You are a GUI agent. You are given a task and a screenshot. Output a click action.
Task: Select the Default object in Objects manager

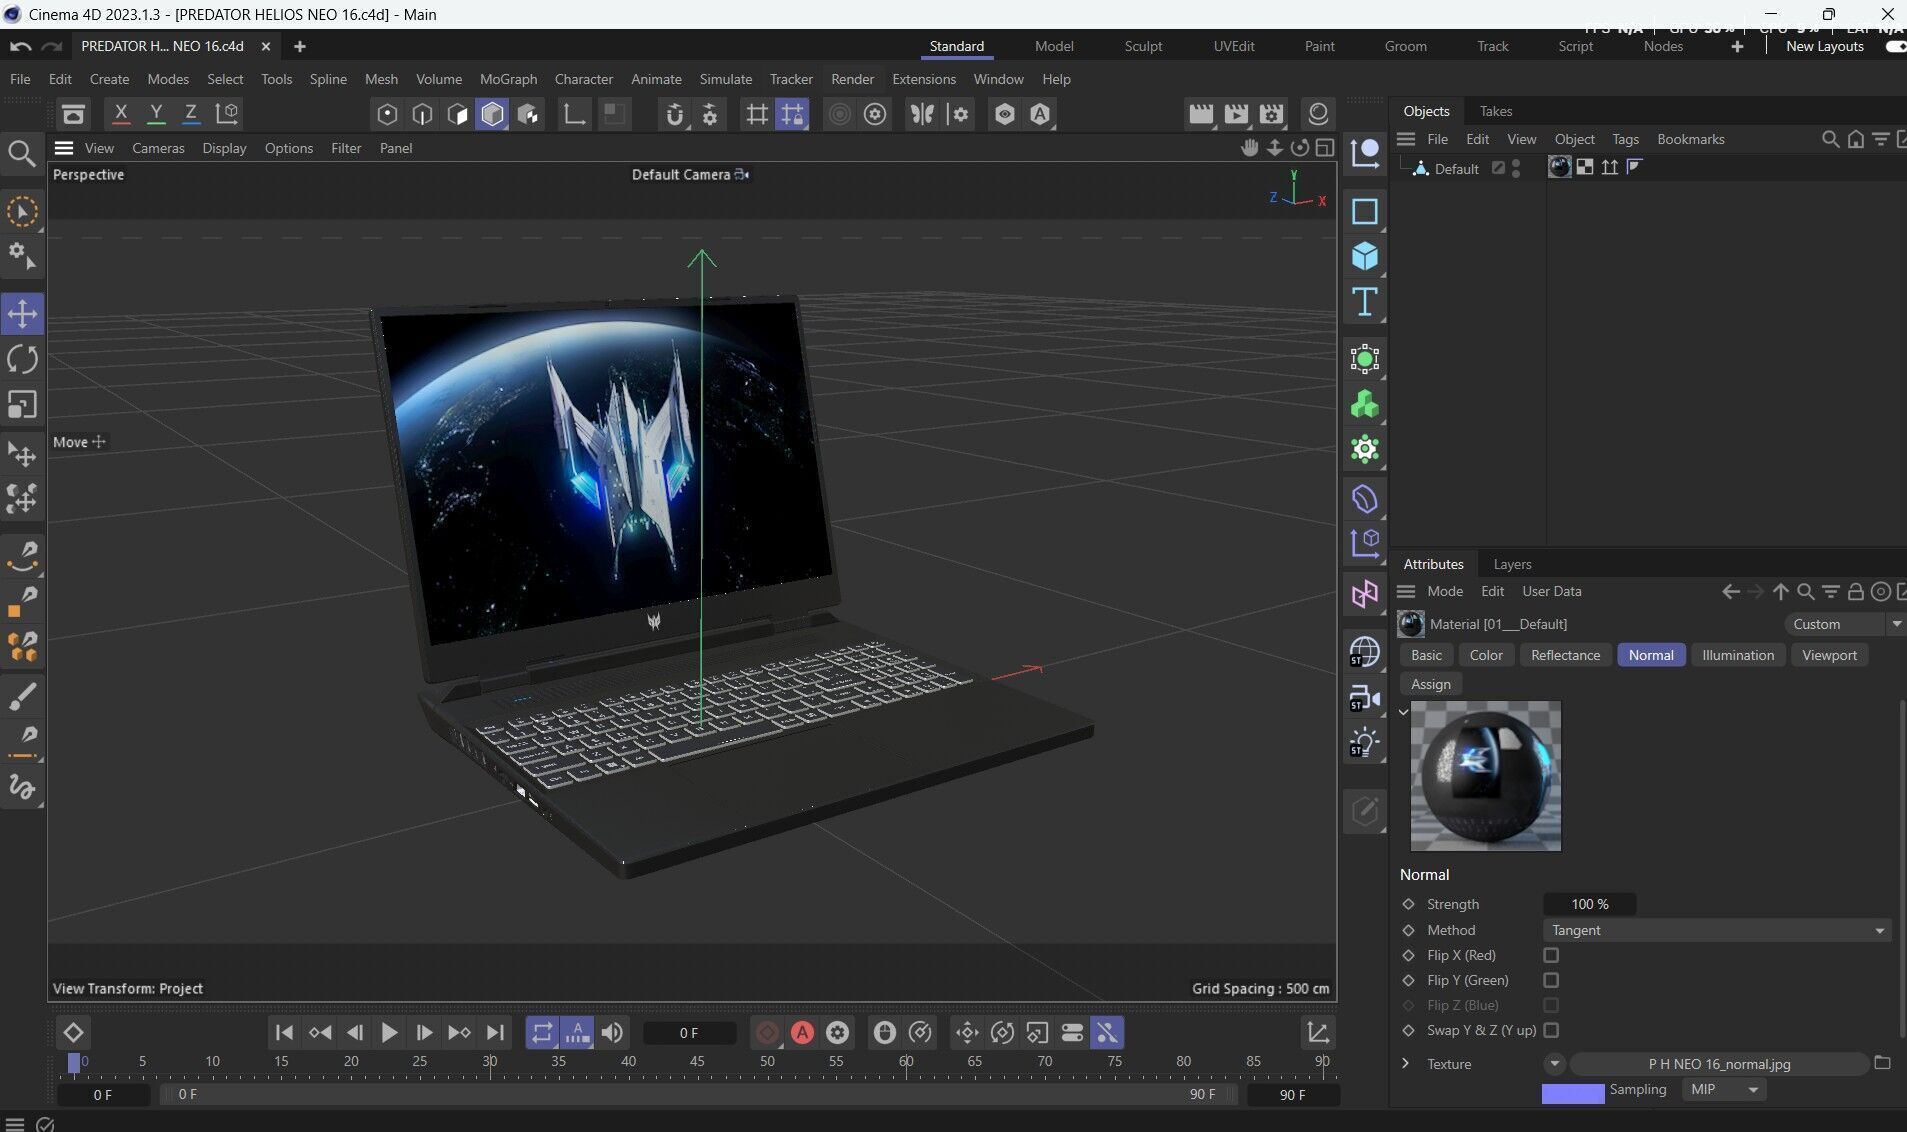pyautogui.click(x=1455, y=169)
